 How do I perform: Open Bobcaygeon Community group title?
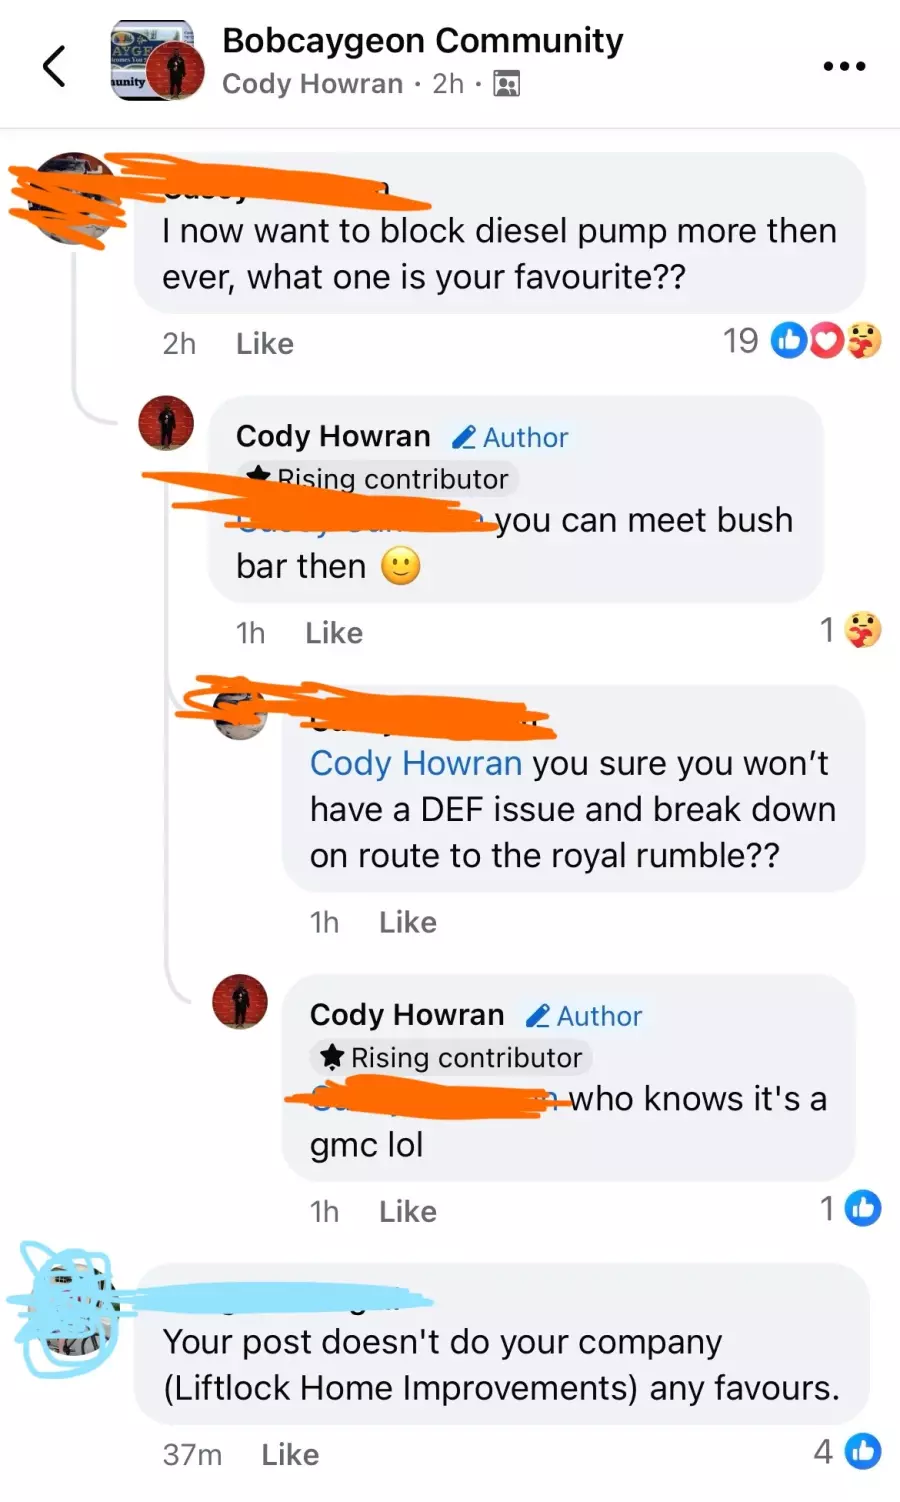(x=422, y=40)
